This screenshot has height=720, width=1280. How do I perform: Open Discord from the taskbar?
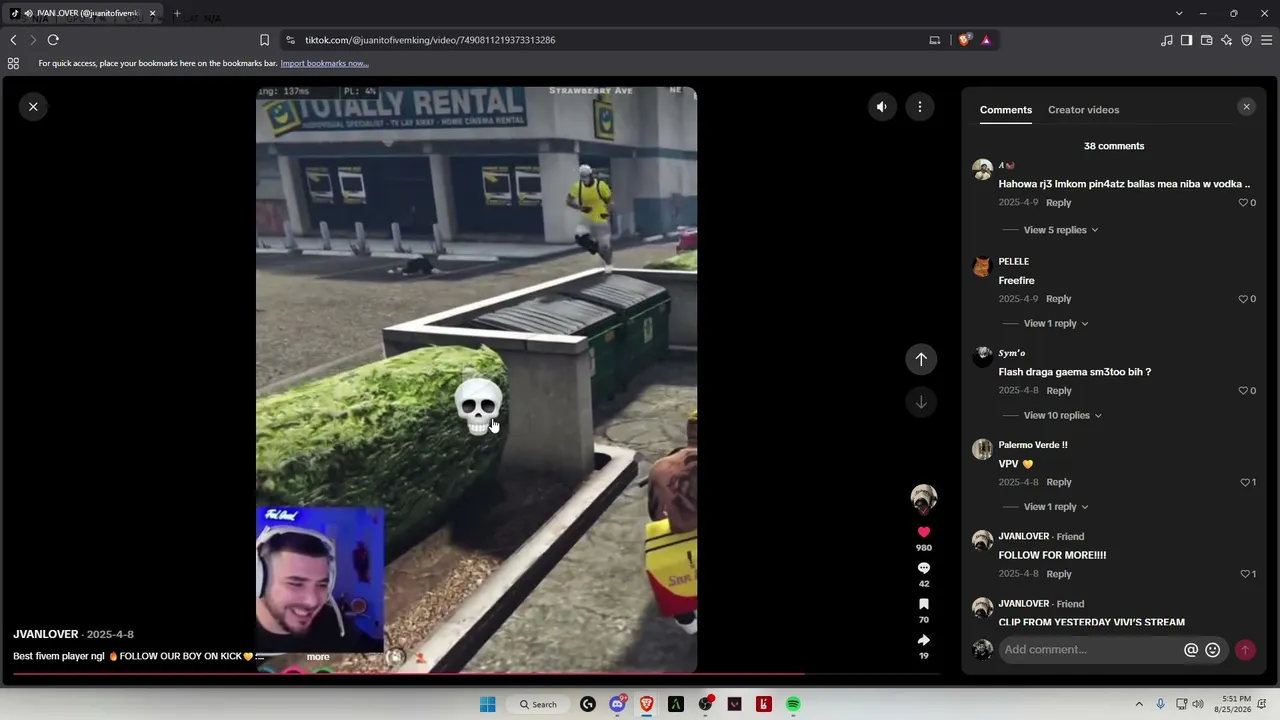pyautogui.click(x=617, y=704)
